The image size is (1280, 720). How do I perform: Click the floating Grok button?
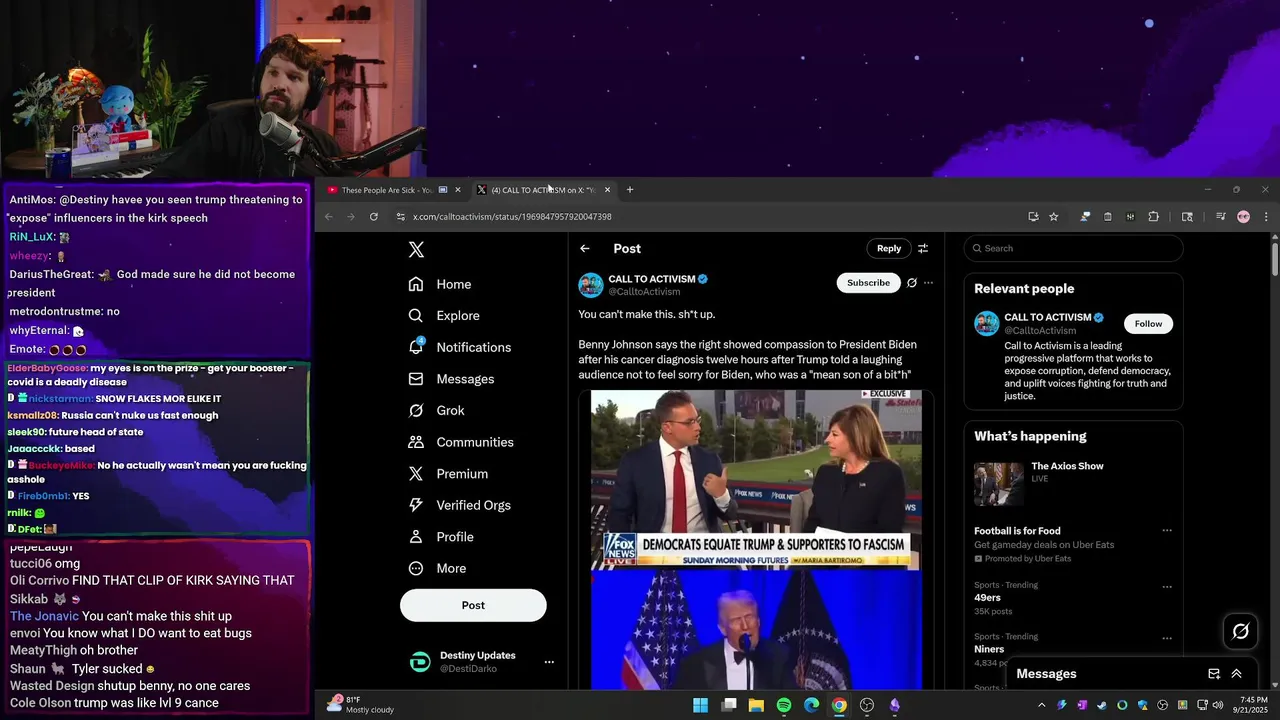point(1241,631)
